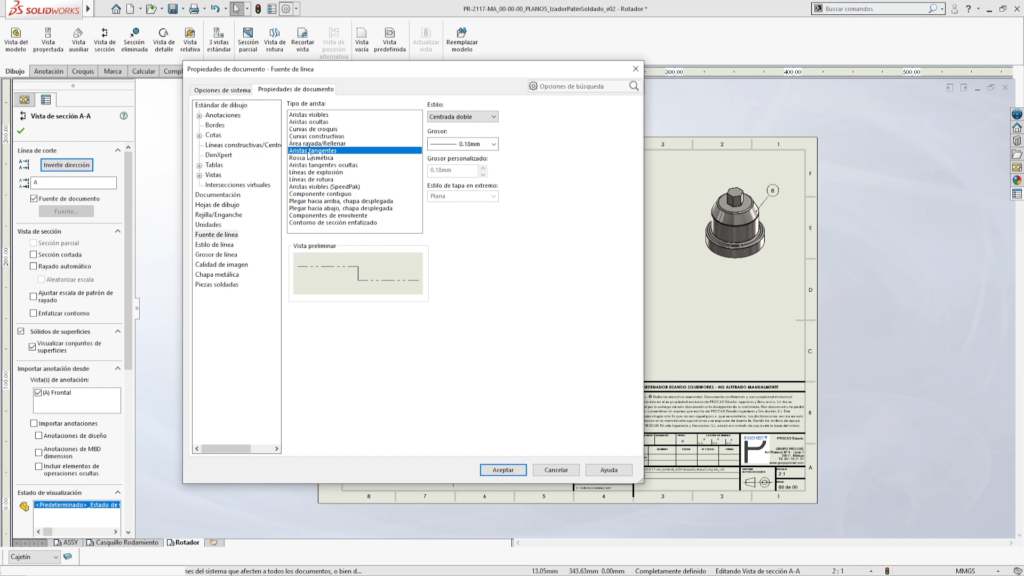Select Grosor de línea in options tree
Image resolution: width=1024 pixels, height=576 pixels.
(216, 255)
